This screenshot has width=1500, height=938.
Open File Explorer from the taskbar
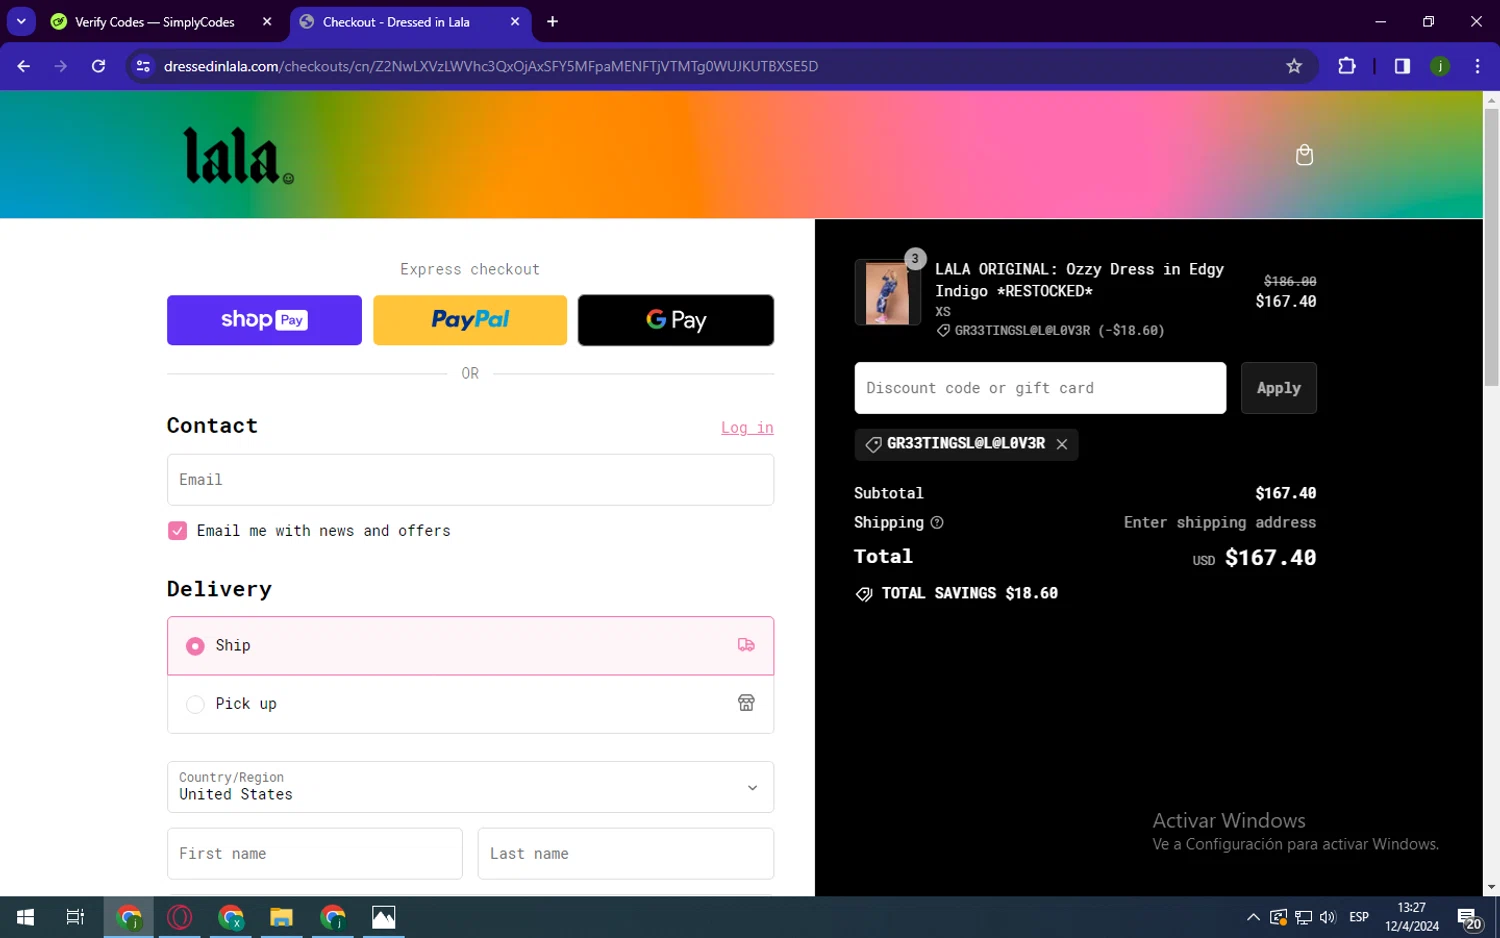pyautogui.click(x=281, y=917)
